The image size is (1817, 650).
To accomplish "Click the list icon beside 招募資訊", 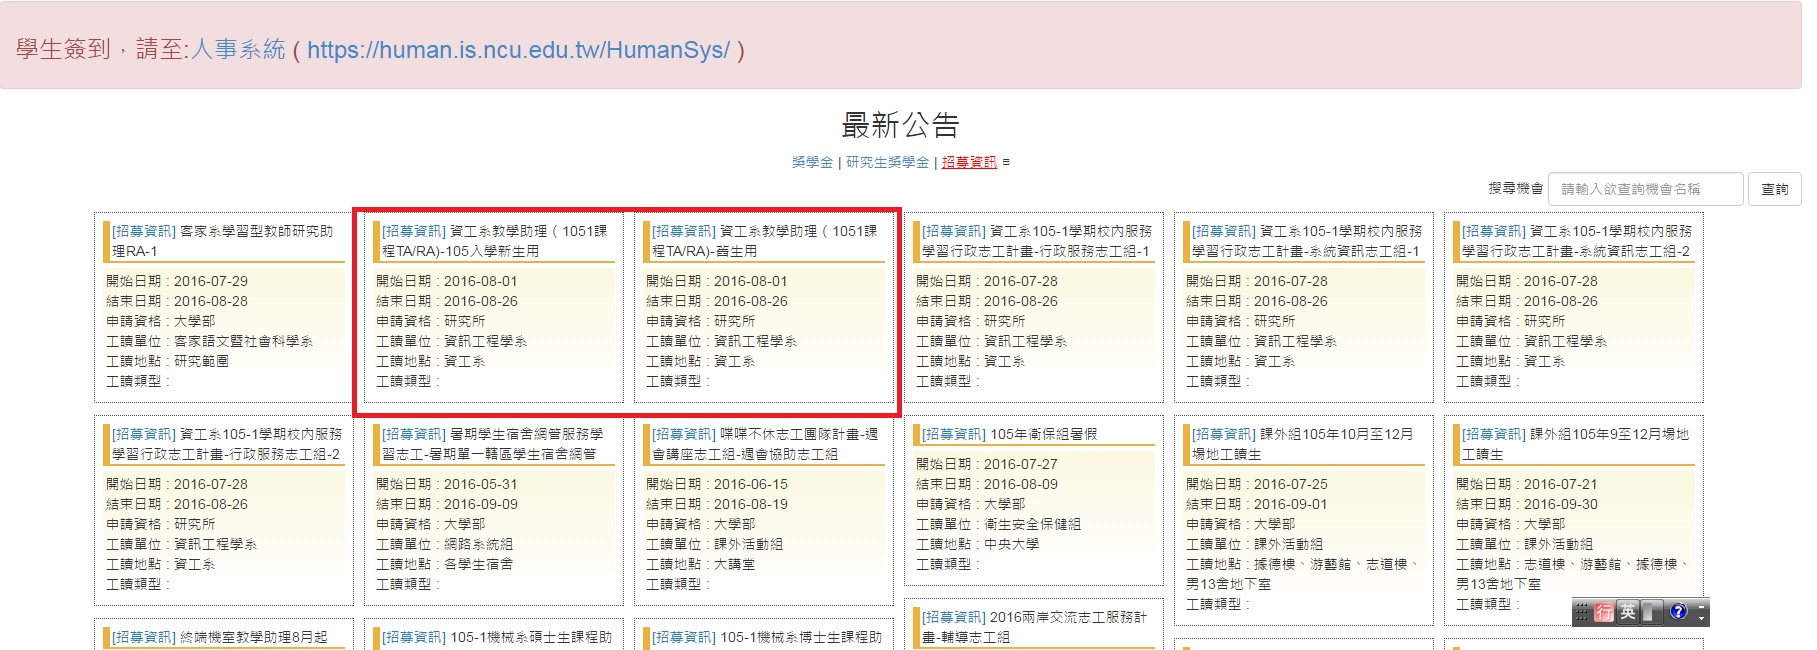I will point(1006,162).
